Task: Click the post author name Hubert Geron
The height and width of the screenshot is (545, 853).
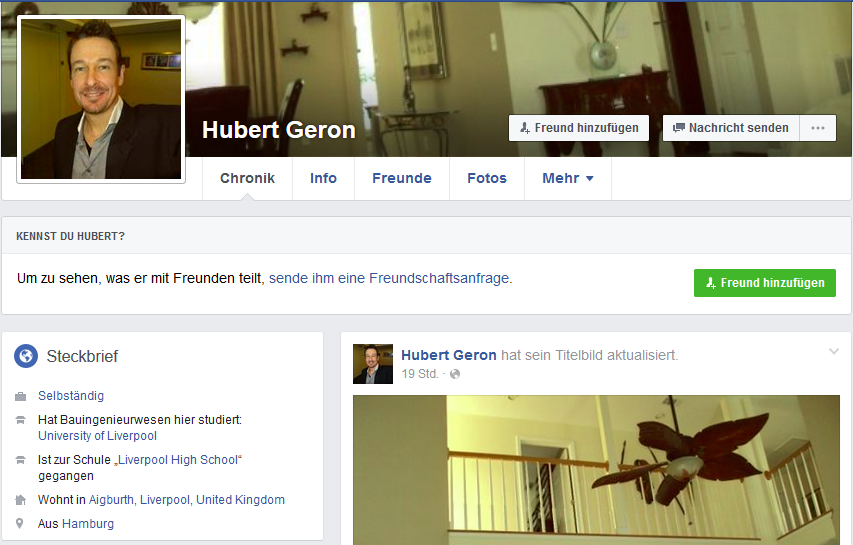Action: pyautogui.click(x=449, y=355)
